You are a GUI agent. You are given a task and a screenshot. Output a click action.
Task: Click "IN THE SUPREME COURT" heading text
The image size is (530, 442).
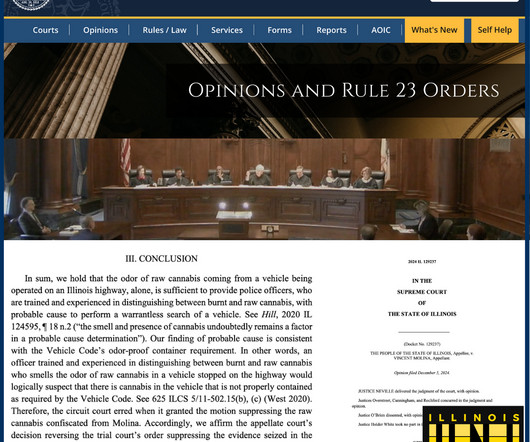(x=422, y=286)
